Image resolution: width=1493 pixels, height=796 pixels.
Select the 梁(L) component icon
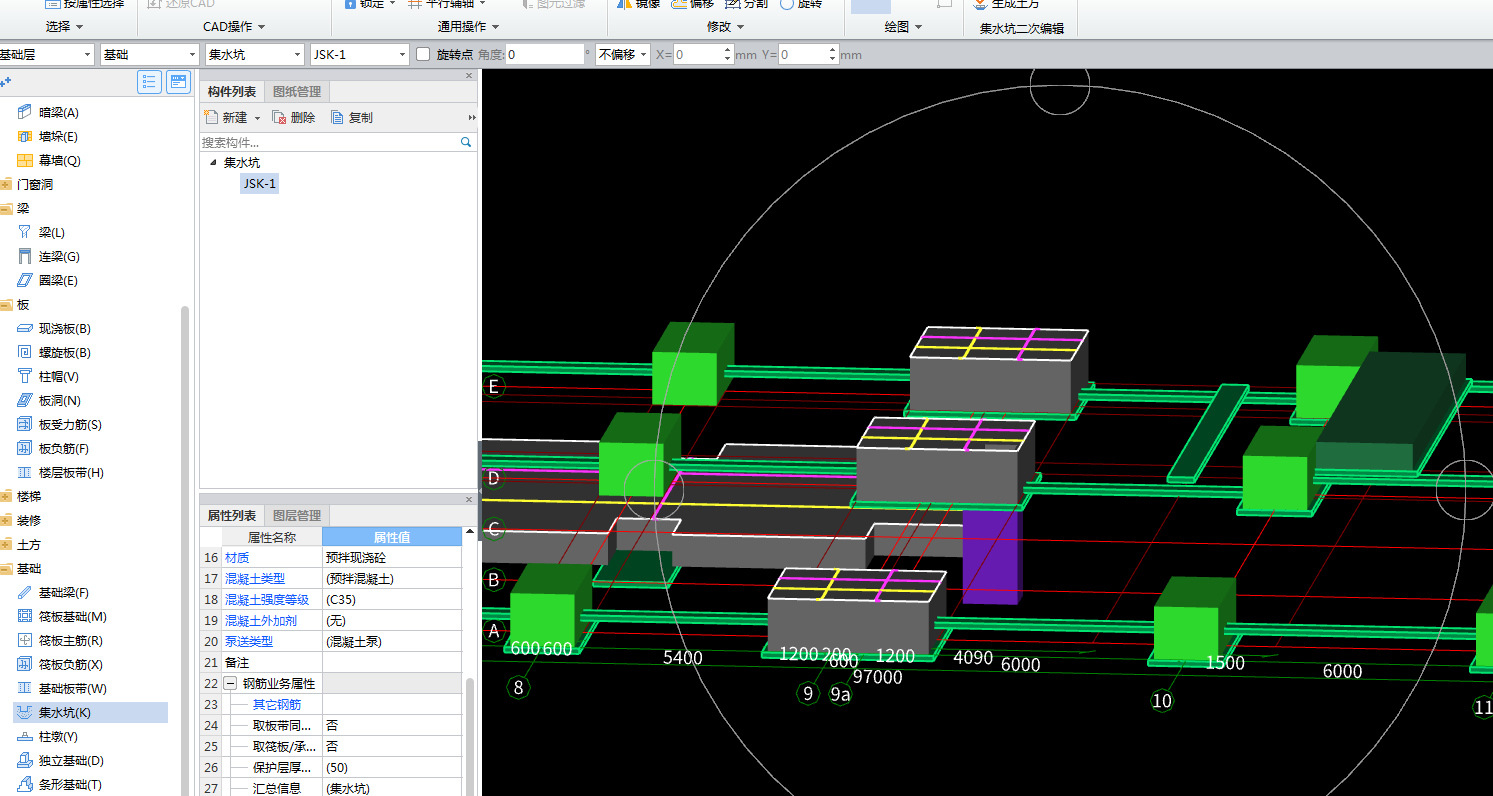tap(25, 232)
